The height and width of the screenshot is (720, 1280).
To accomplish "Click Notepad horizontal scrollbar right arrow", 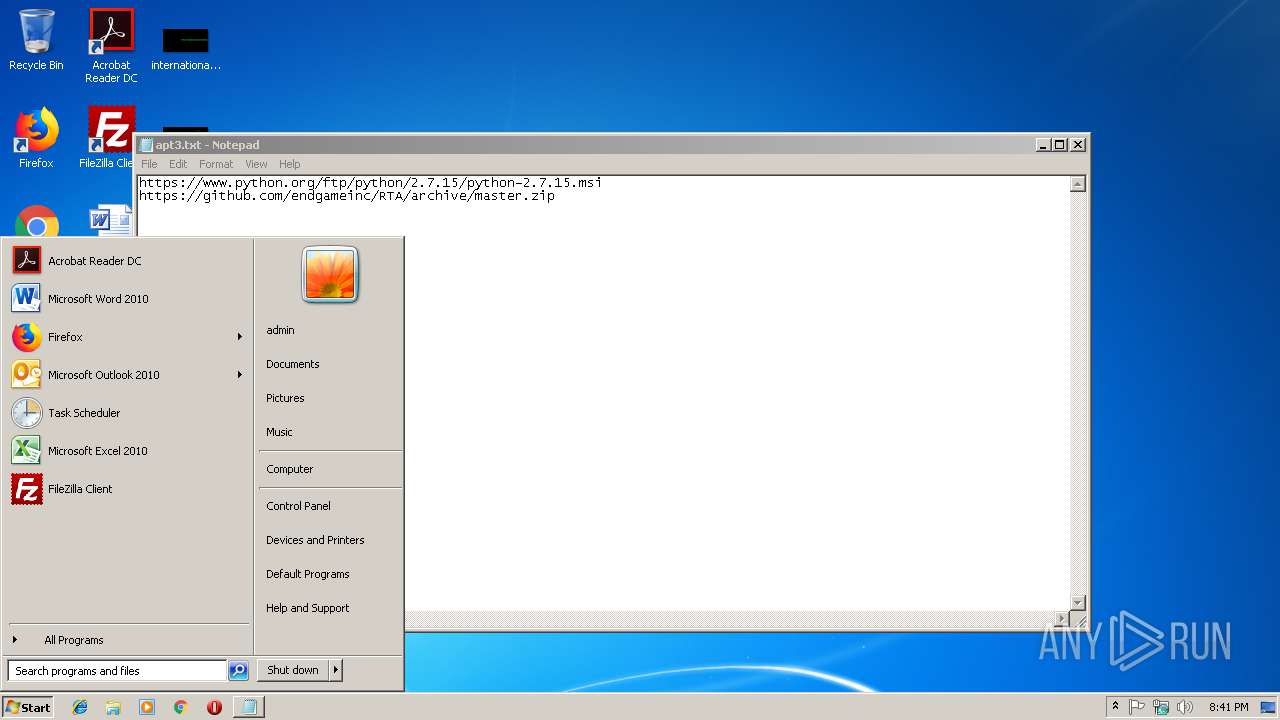I will (x=1062, y=619).
